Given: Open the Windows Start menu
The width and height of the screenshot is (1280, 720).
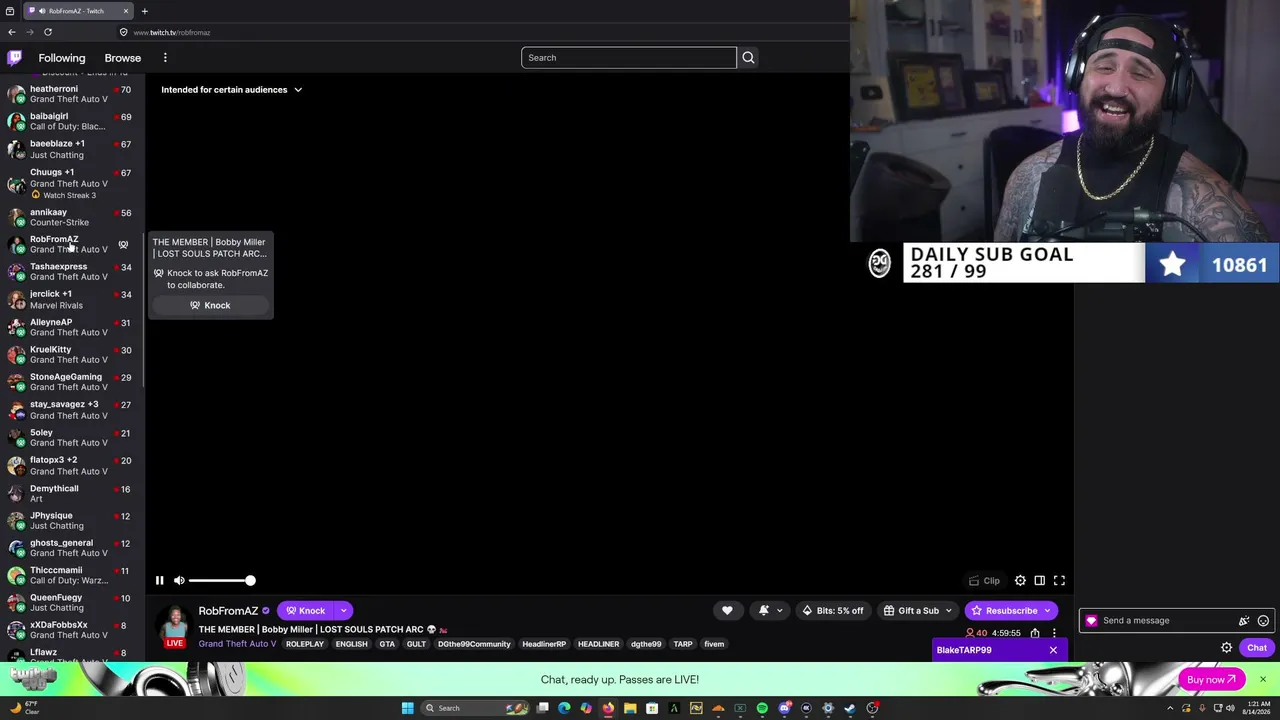Looking at the screenshot, I should point(407,708).
